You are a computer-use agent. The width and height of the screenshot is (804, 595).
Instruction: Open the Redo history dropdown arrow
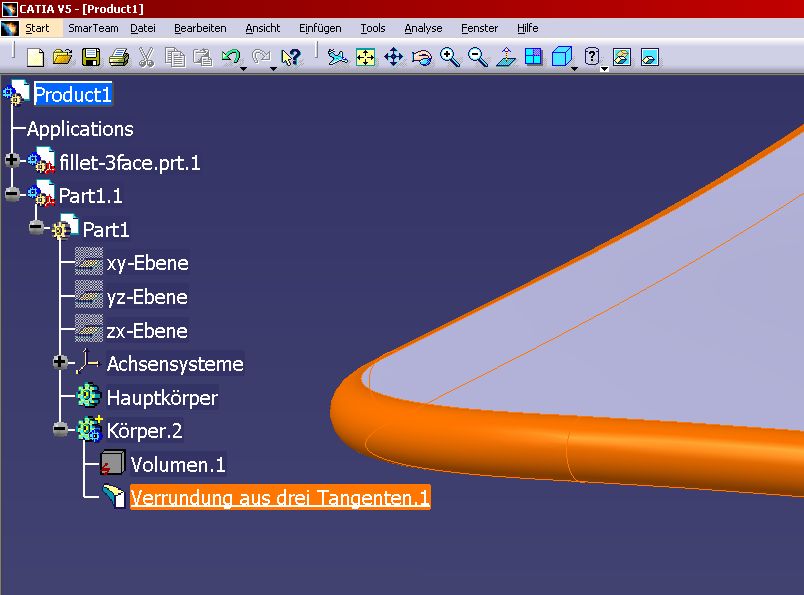click(273, 68)
